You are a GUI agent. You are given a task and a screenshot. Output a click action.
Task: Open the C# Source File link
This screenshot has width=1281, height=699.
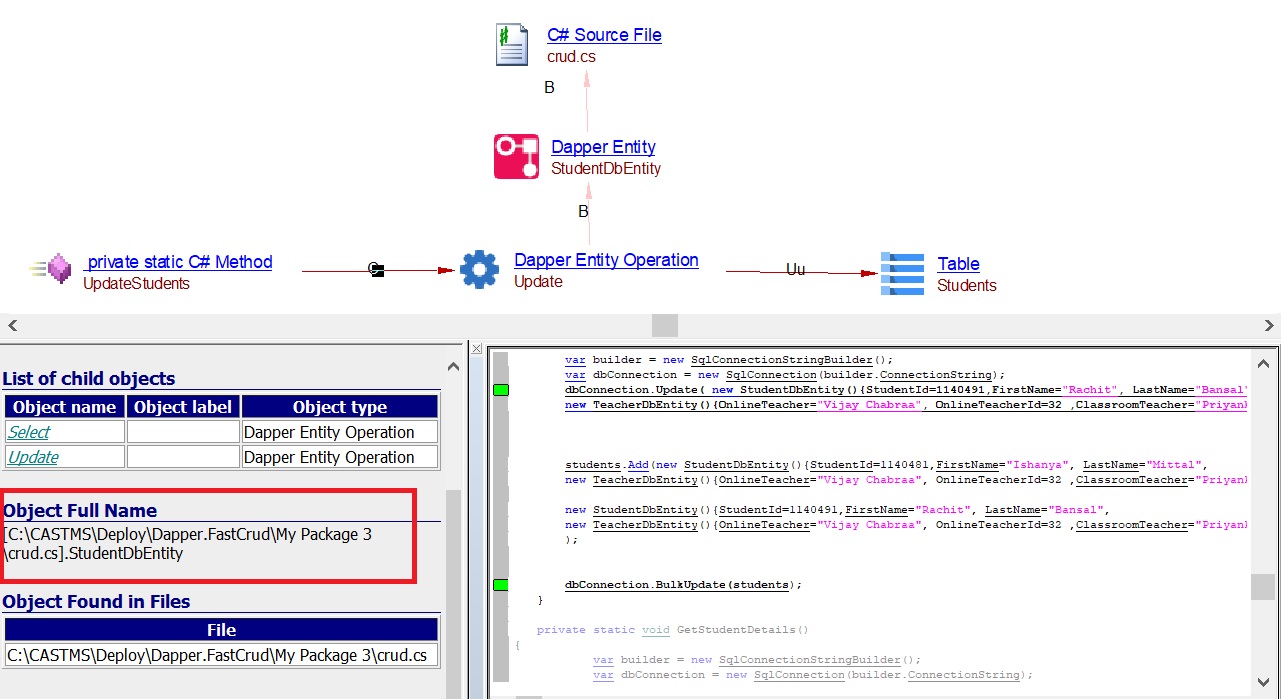coord(604,35)
